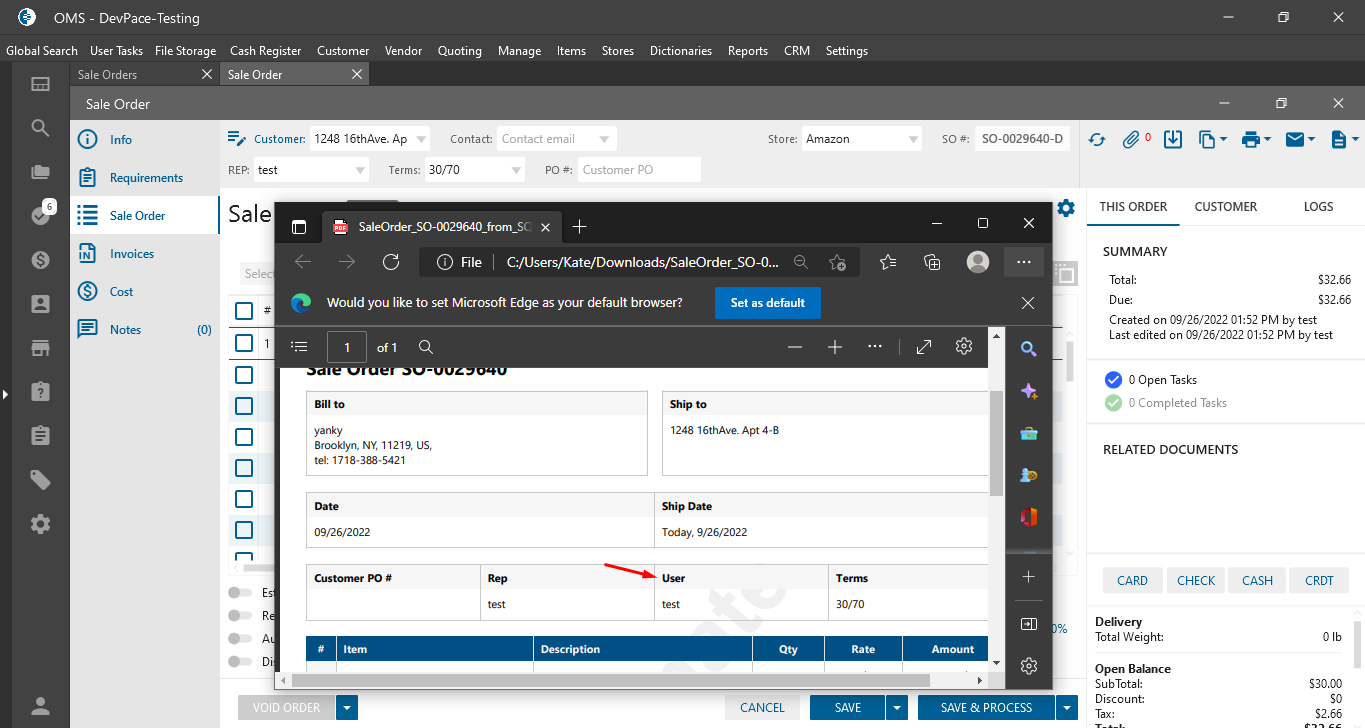Zoom out the PDF with minus icon
1365x728 pixels.
tap(795, 347)
